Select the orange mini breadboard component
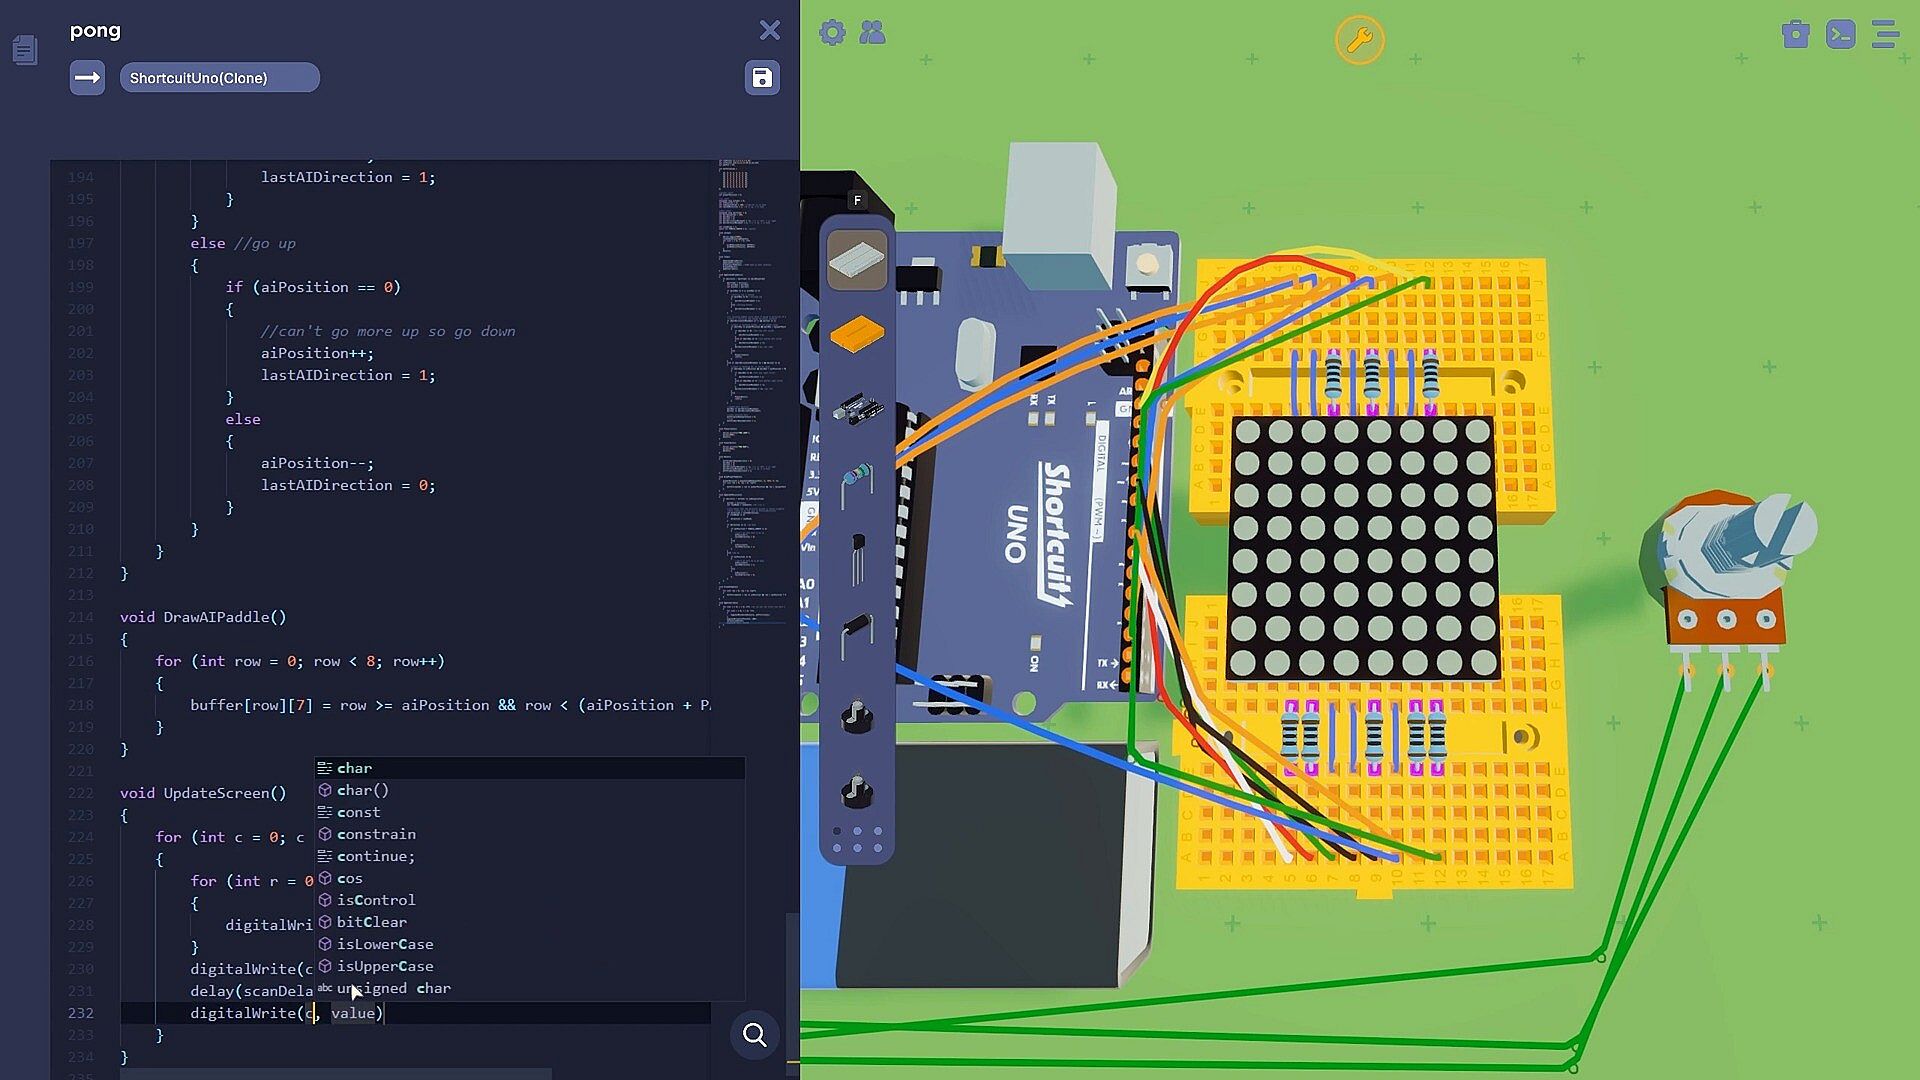Viewport: 1920px width, 1080px height. (x=857, y=334)
